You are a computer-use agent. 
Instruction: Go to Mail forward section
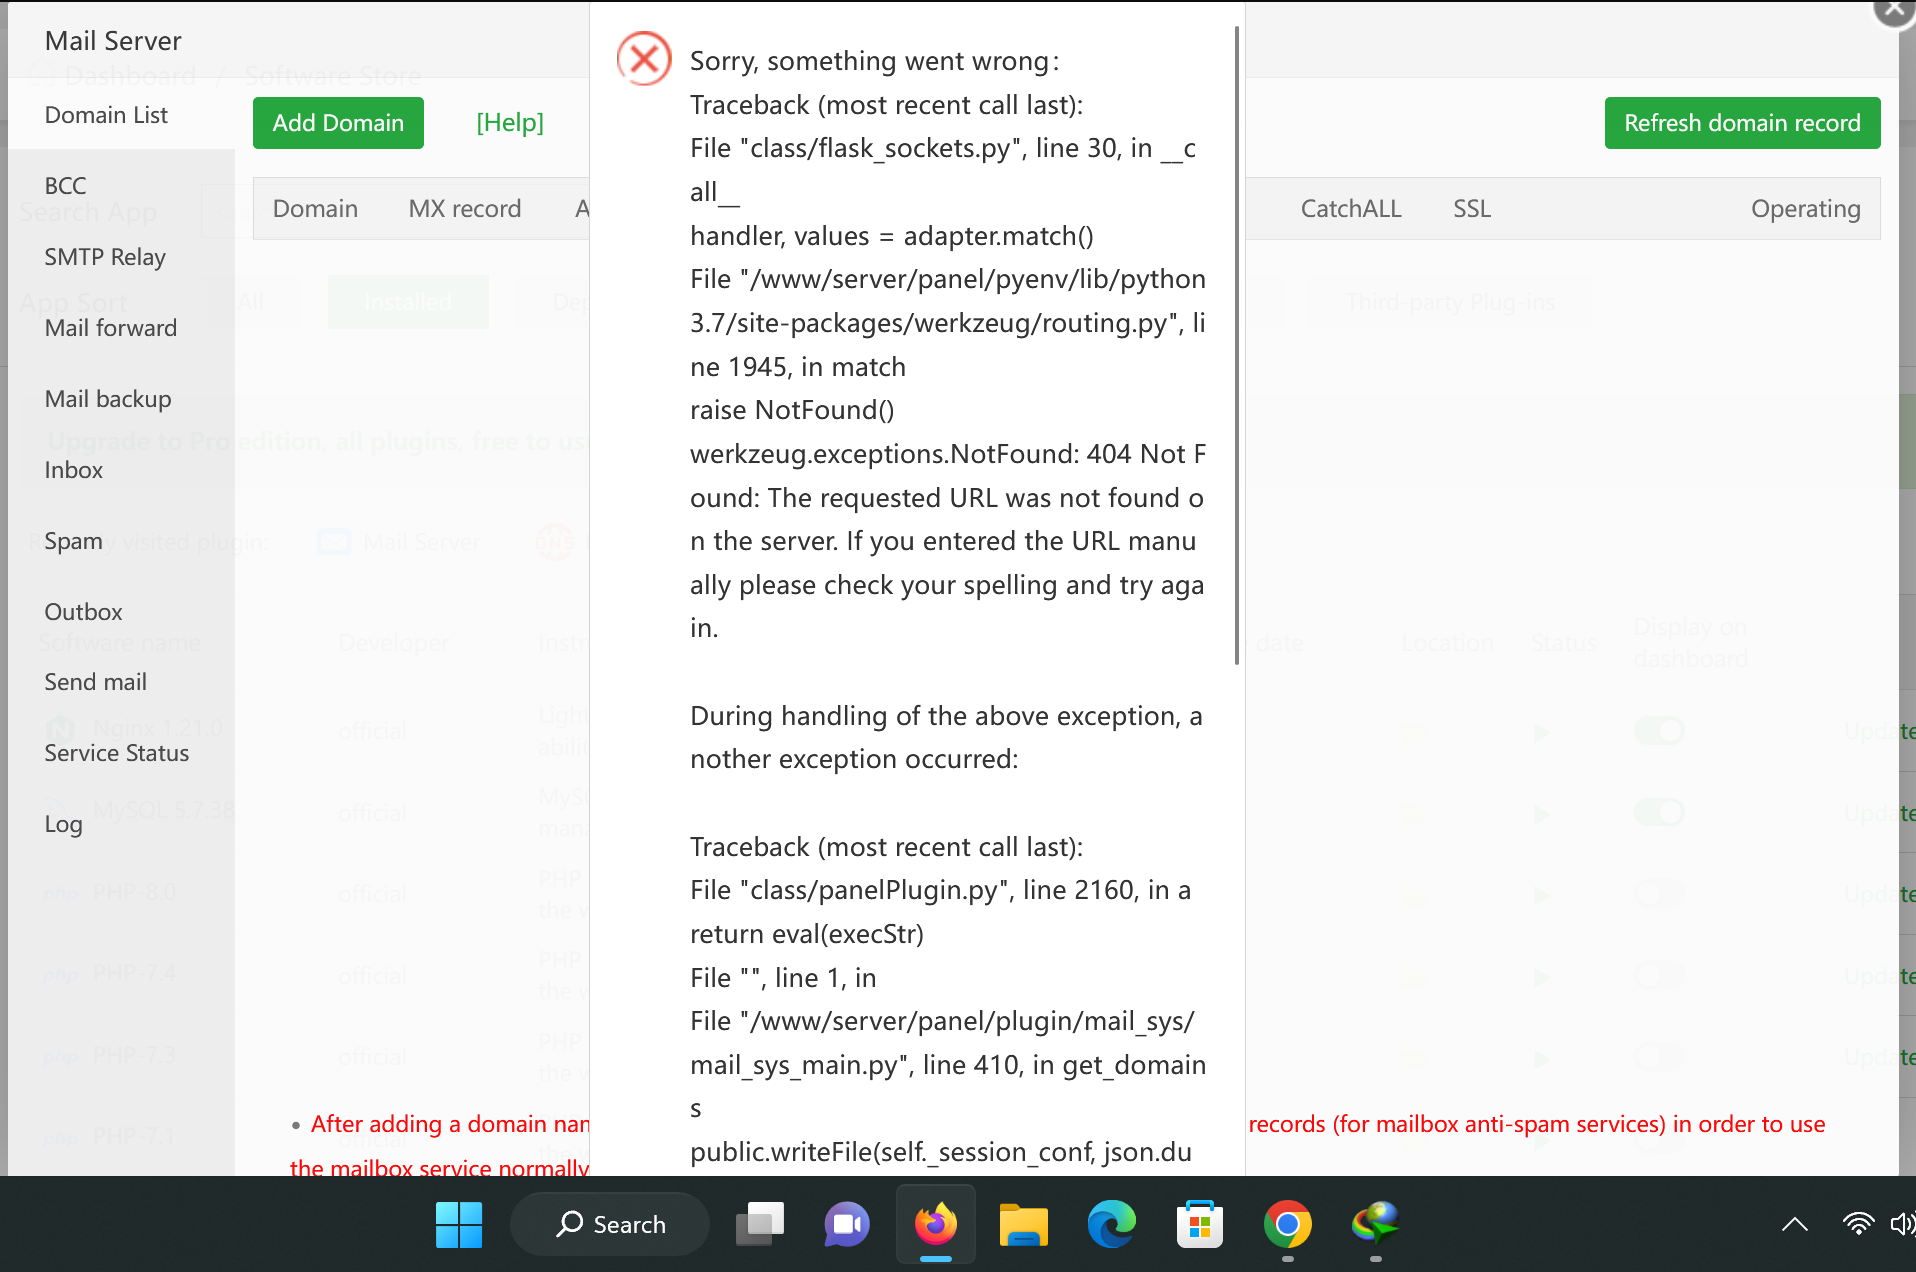(110, 328)
